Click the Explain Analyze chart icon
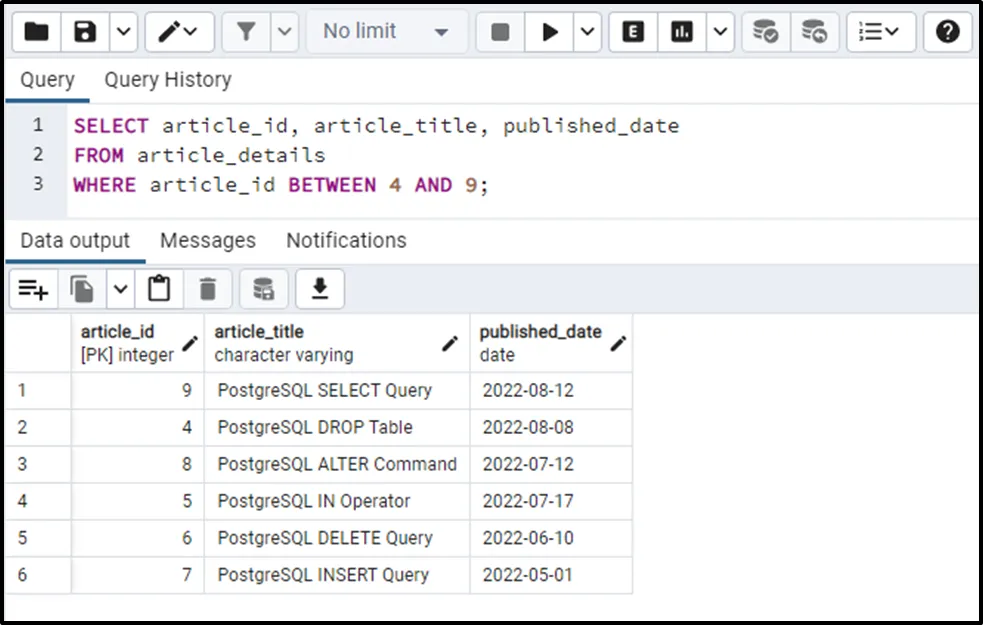This screenshot has height=625, width=983. (682, 32)
